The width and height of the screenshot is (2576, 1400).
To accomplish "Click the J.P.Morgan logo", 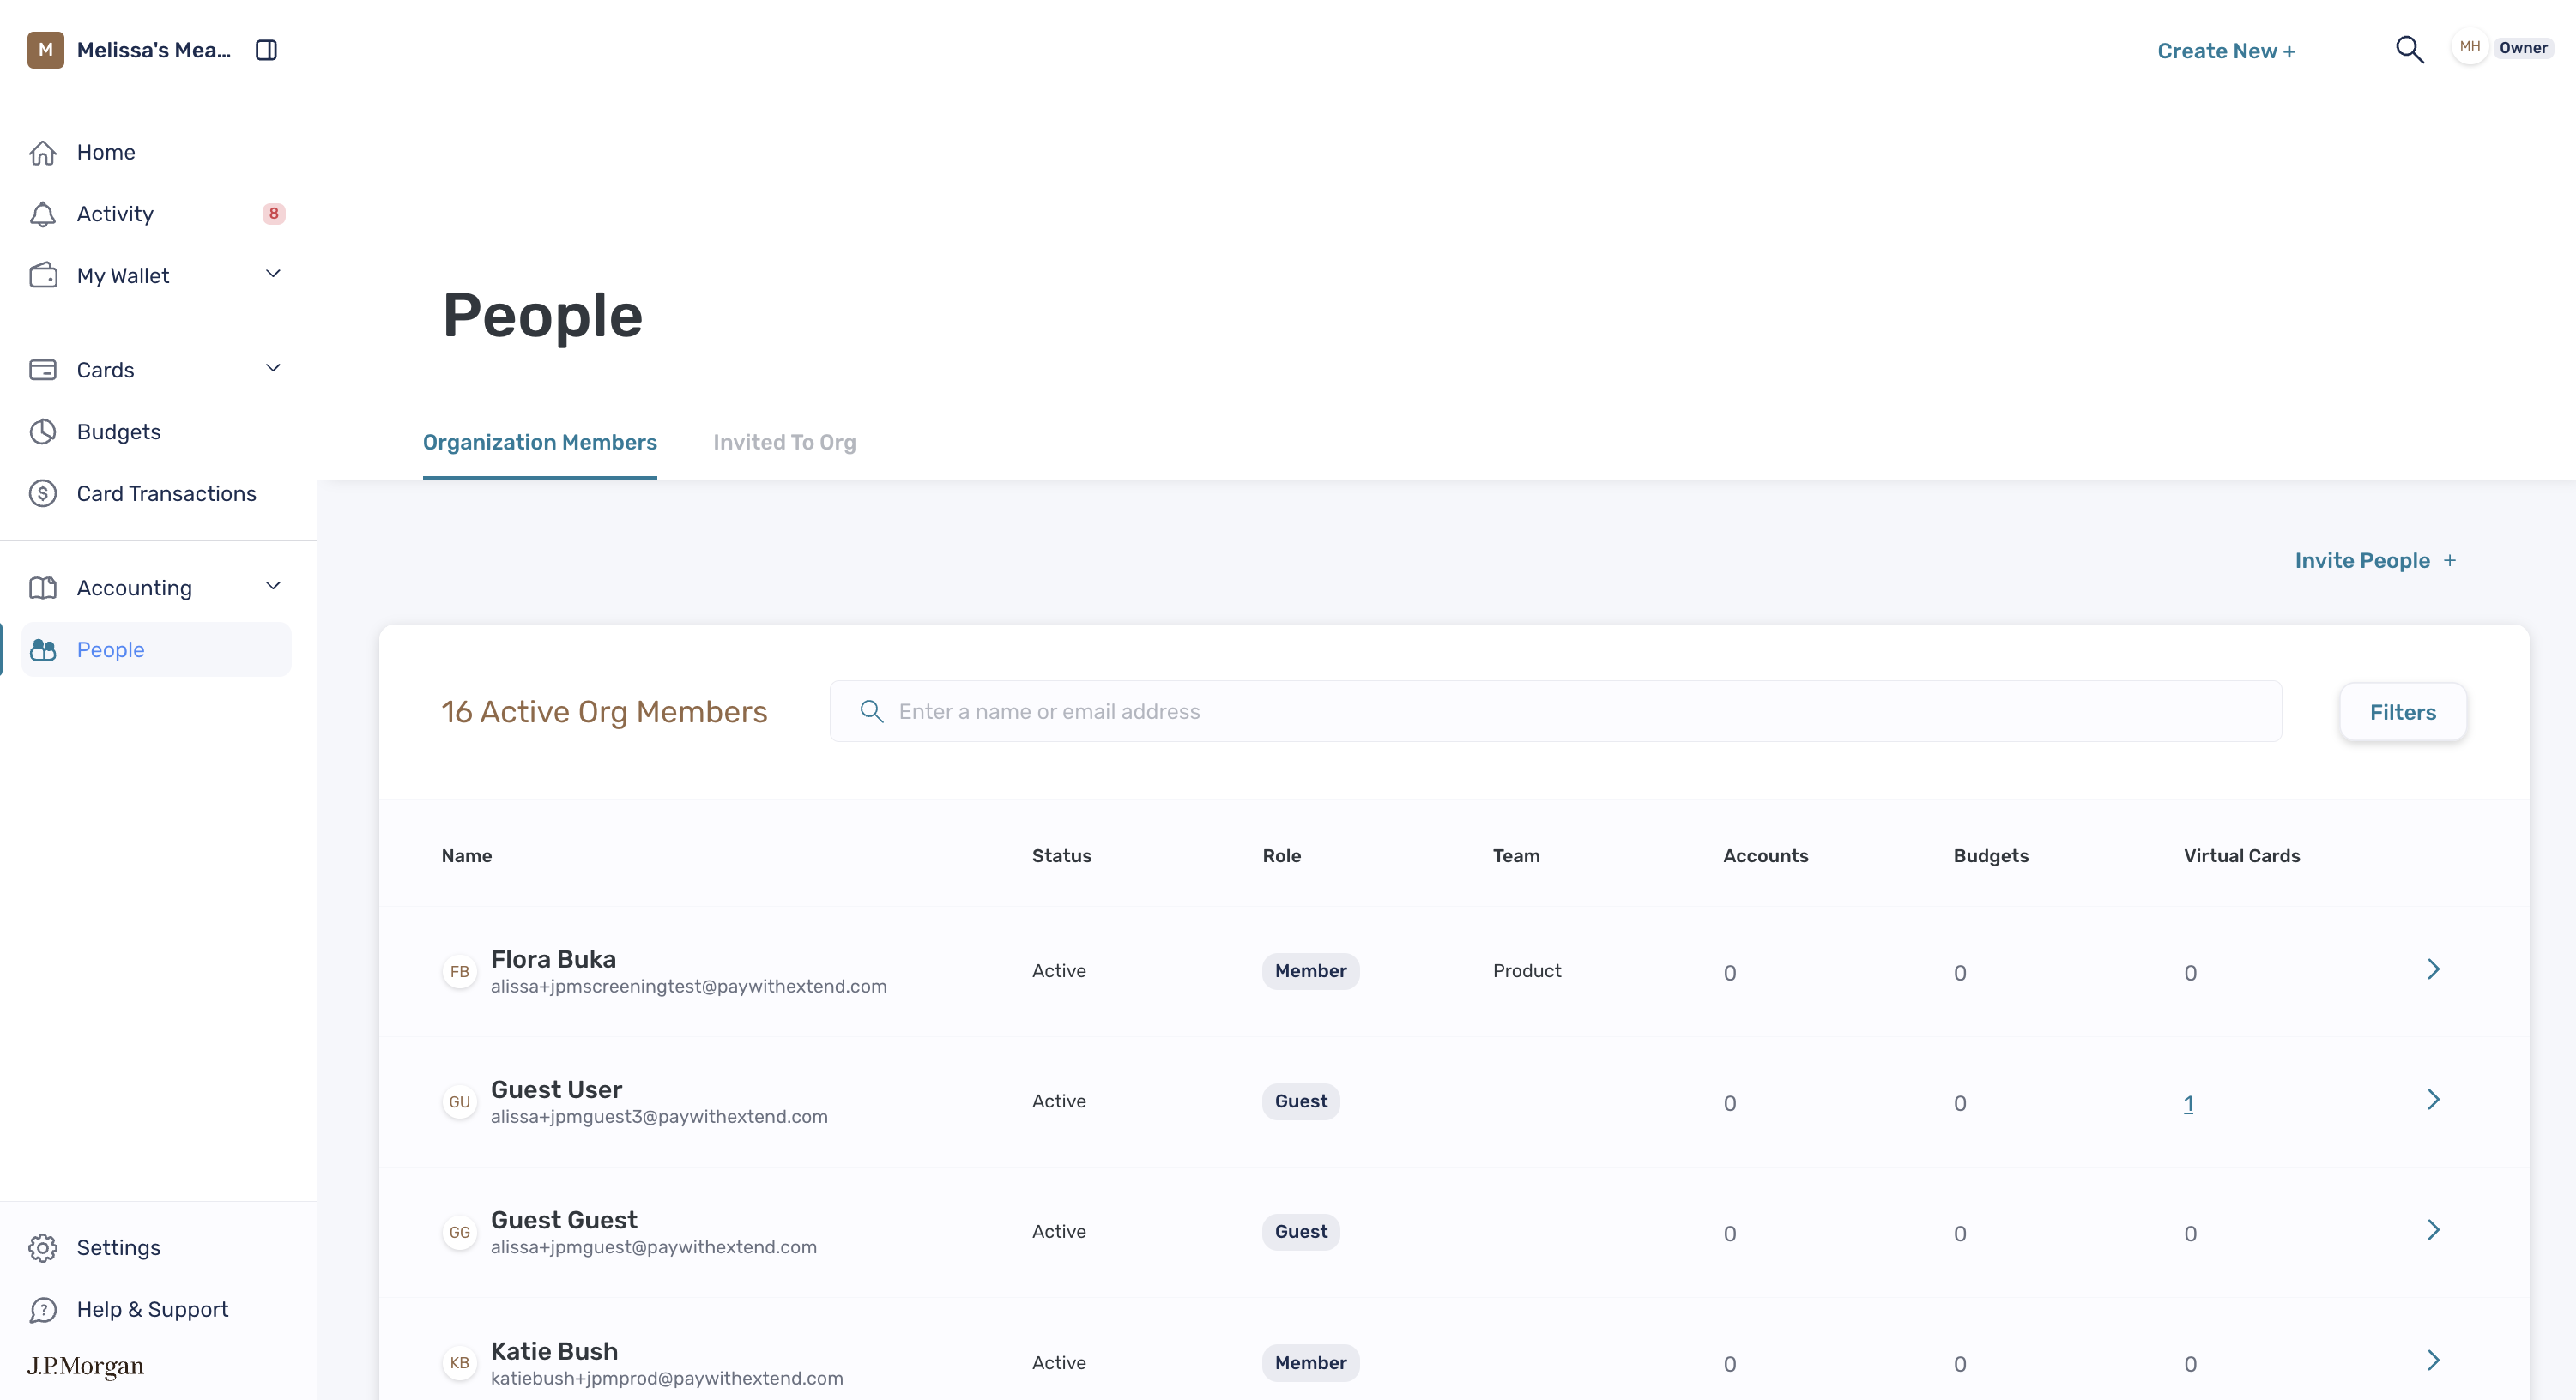I will tap(85, 1366).
